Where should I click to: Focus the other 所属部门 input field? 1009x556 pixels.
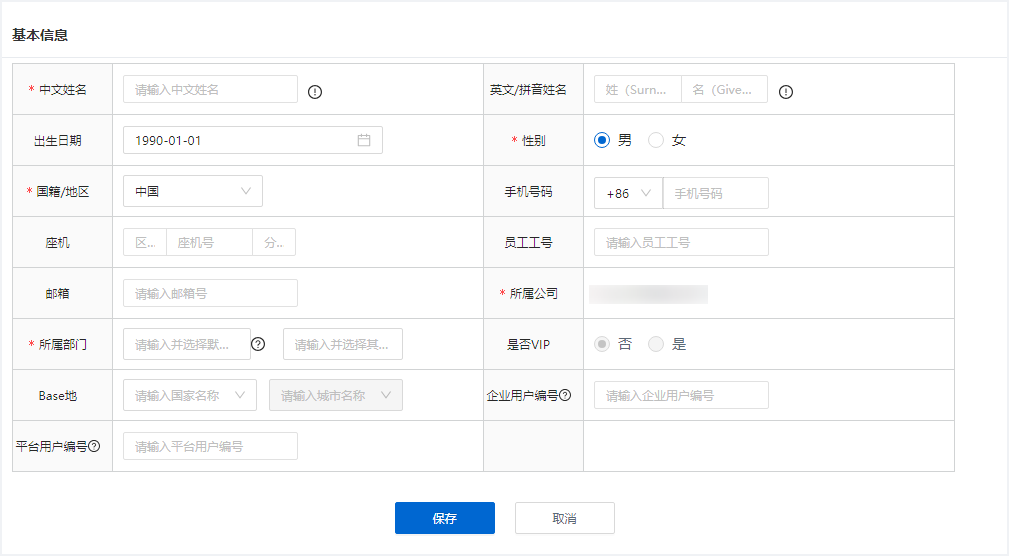click(x=343, y=344)
